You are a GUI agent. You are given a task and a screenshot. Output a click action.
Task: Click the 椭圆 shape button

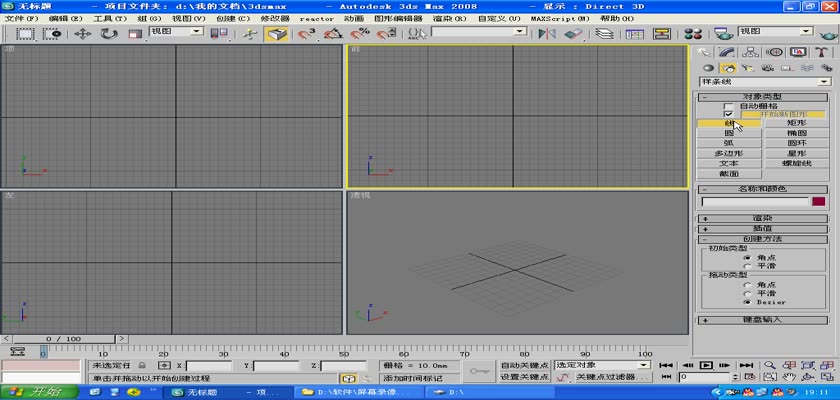(x=797, y=133)
